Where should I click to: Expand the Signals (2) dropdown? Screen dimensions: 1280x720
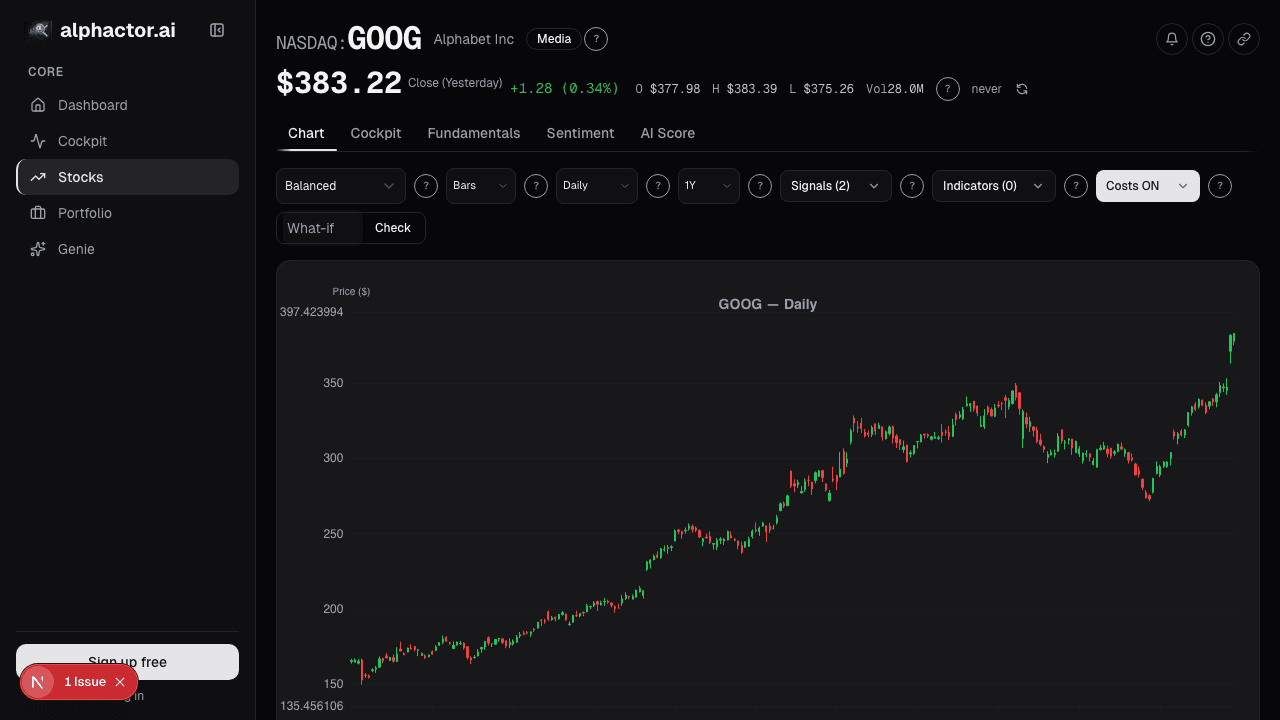pyautogui.click(x=836, y=186)
